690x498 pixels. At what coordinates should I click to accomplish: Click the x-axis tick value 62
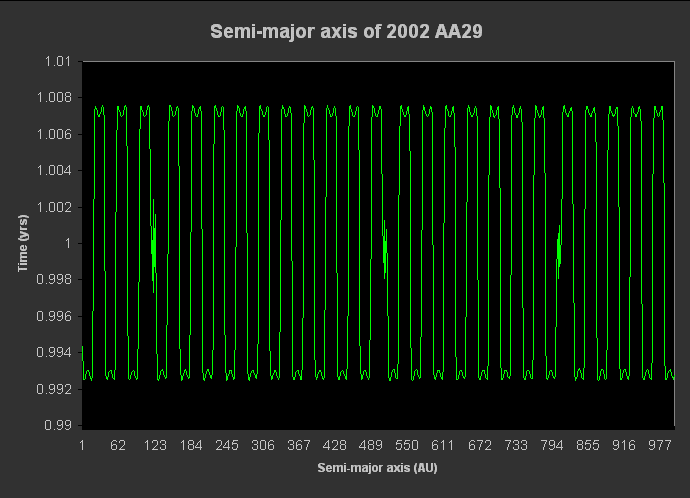[x=118, y=446]
